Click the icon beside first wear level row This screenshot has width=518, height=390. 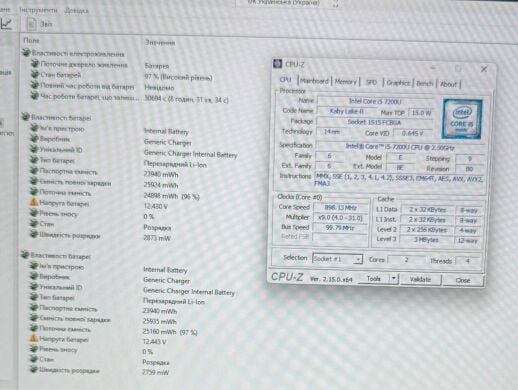pos(34,213)
